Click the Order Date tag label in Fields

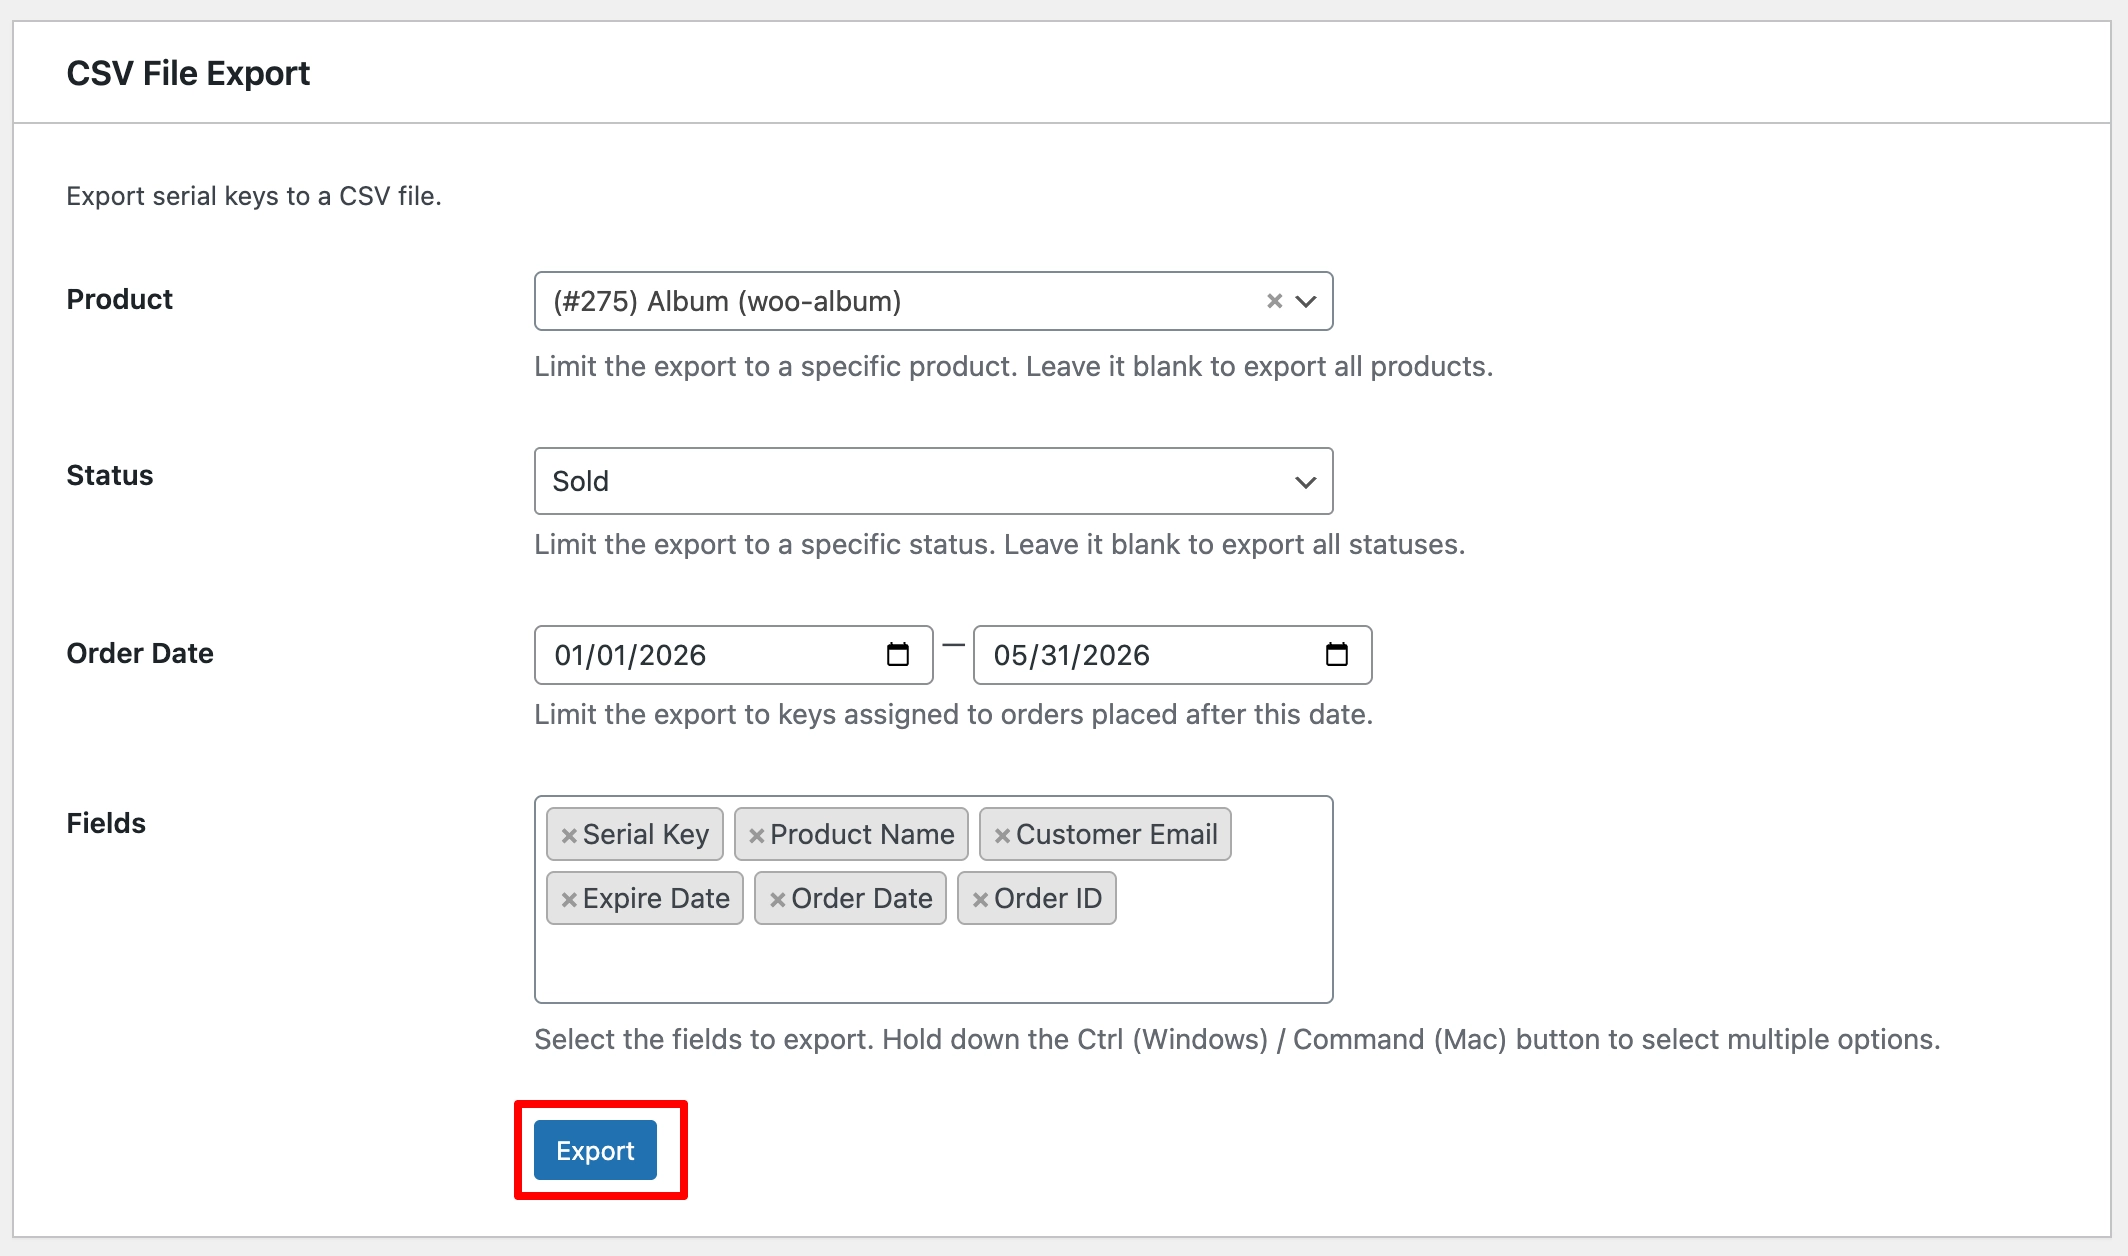[x=862, y=898]
